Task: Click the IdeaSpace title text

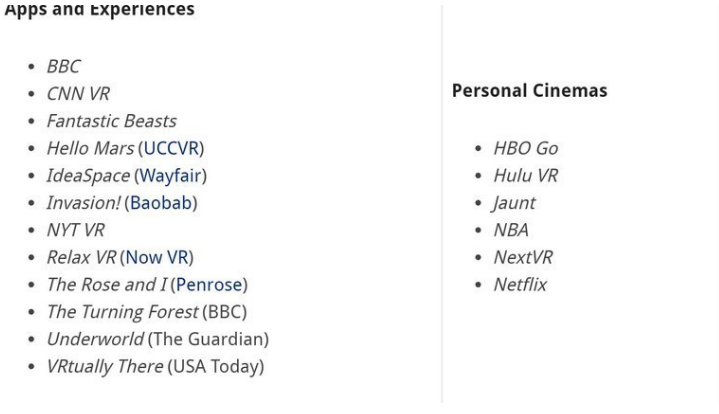Action: tap(88, 176)
